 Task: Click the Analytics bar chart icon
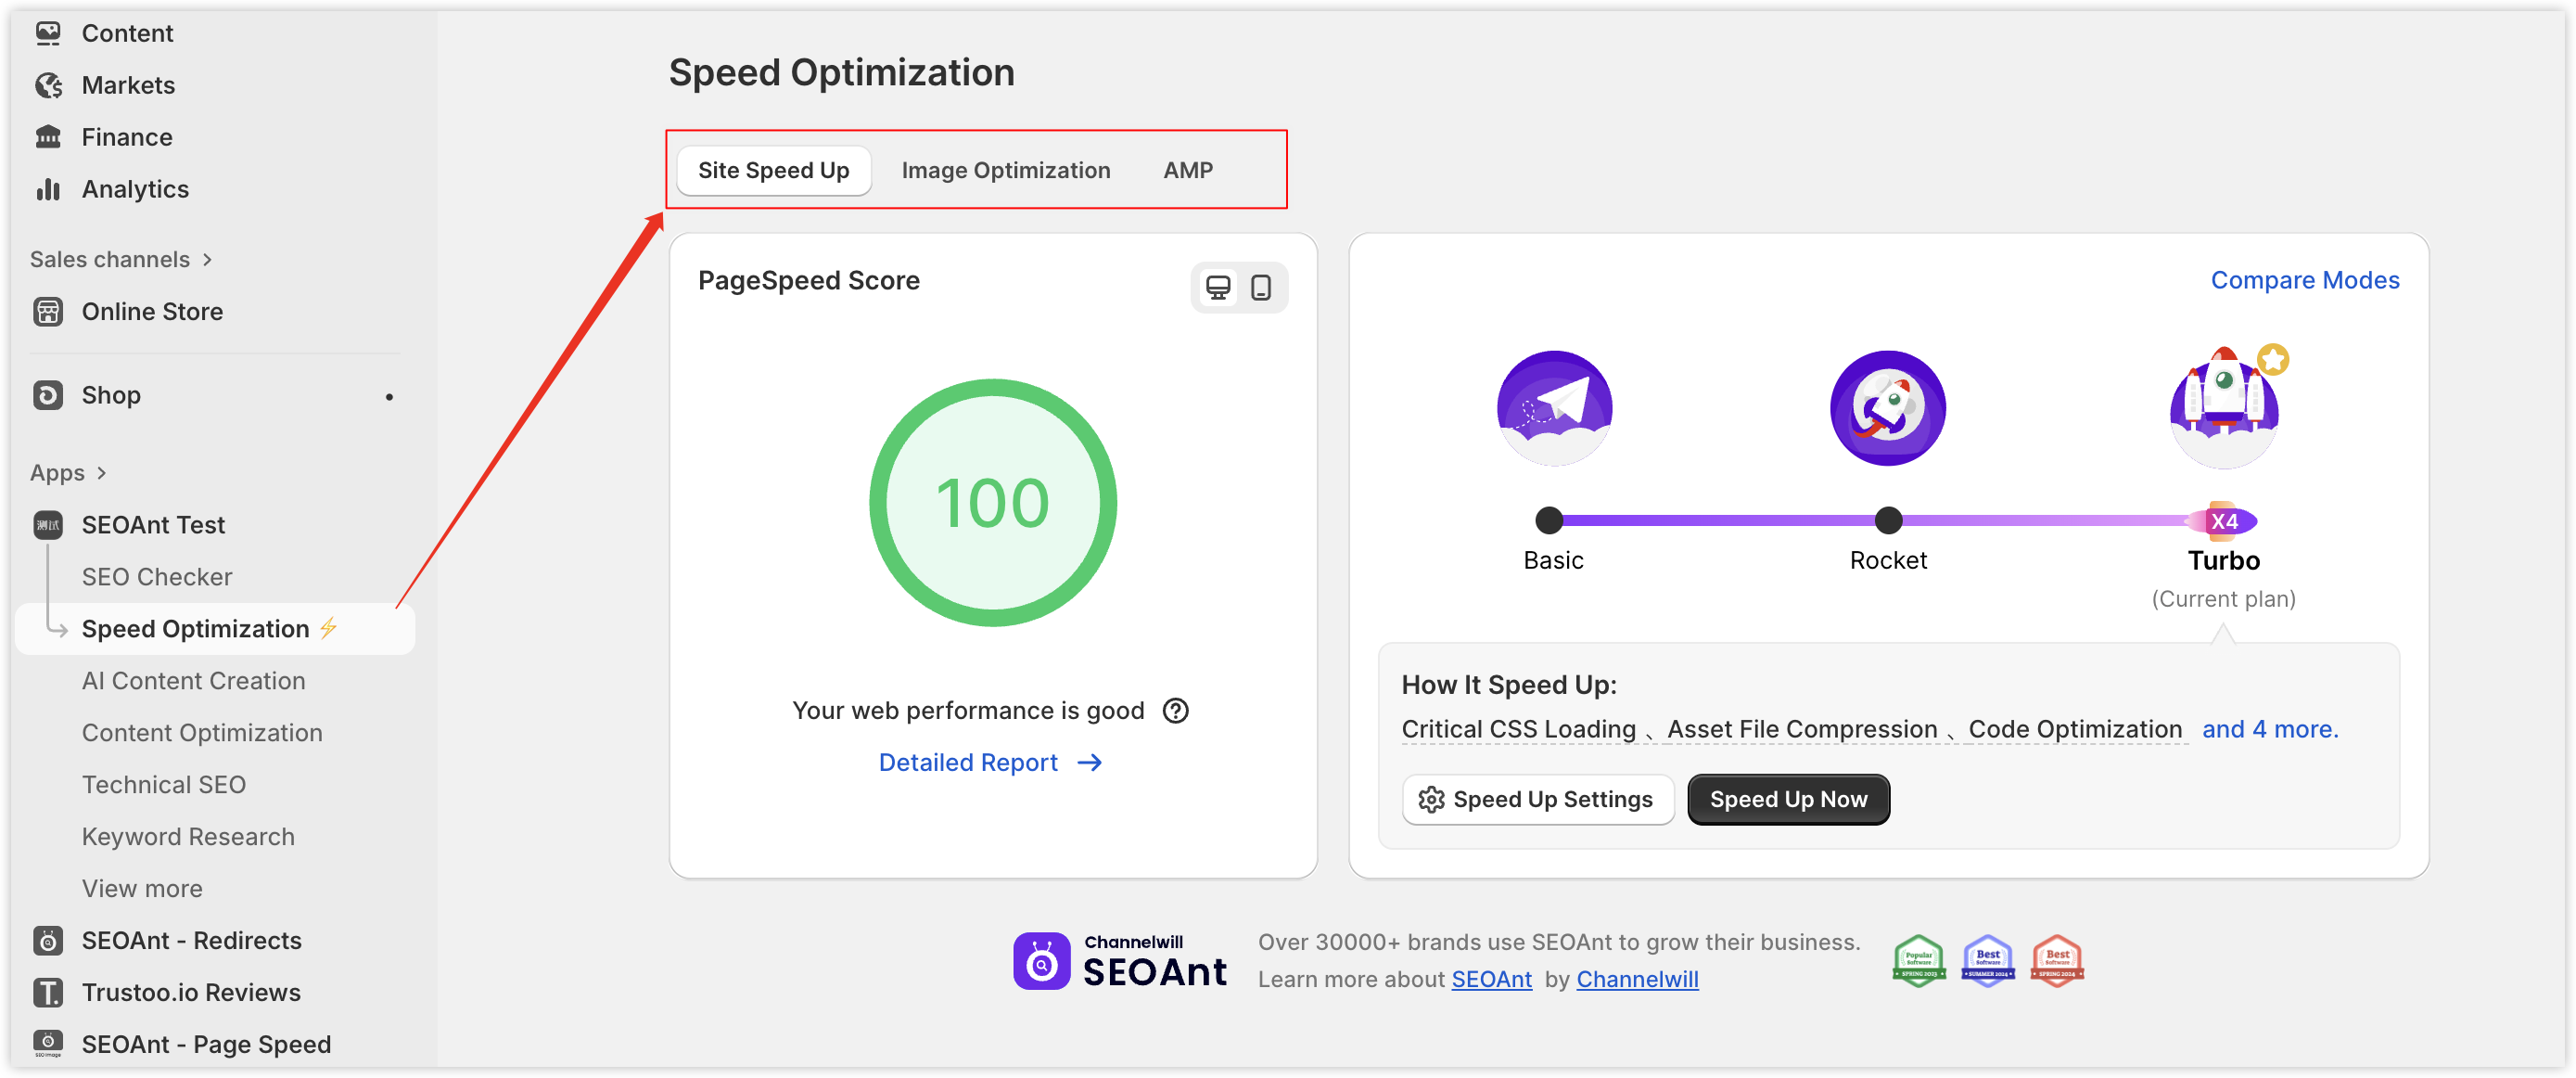tap(47, 189)
